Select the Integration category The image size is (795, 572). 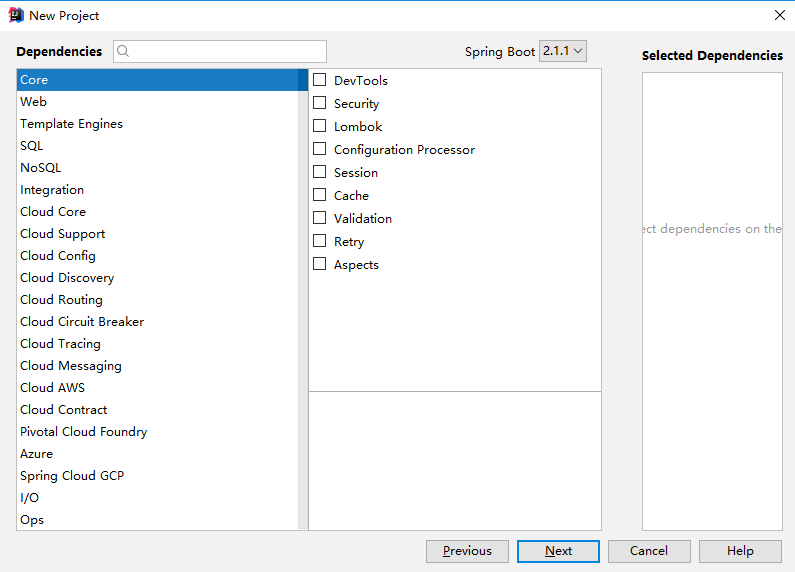(x=158, y=190)
